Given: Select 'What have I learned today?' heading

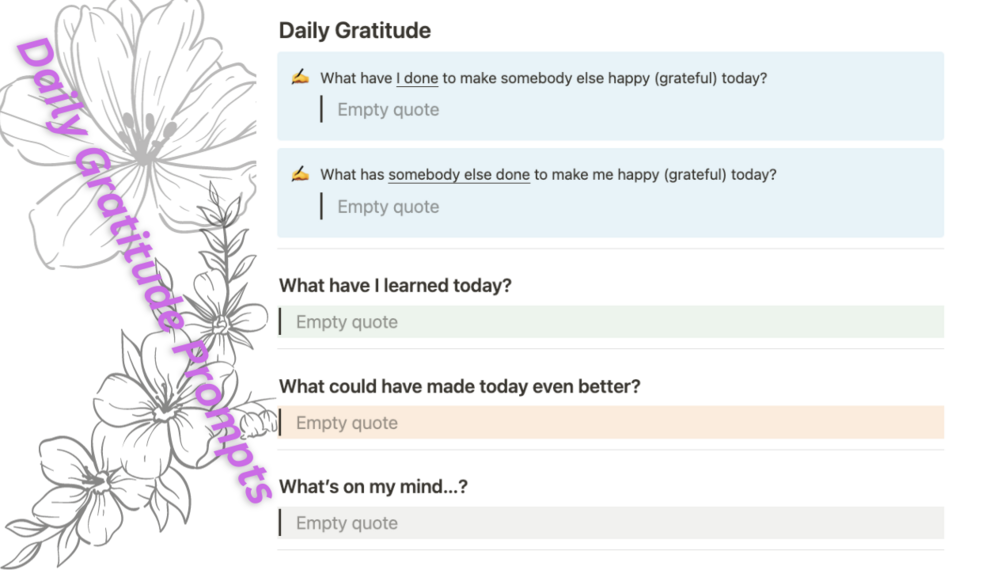Looking at the screenshot, I should pyautogui.click(x=395, y=285).
